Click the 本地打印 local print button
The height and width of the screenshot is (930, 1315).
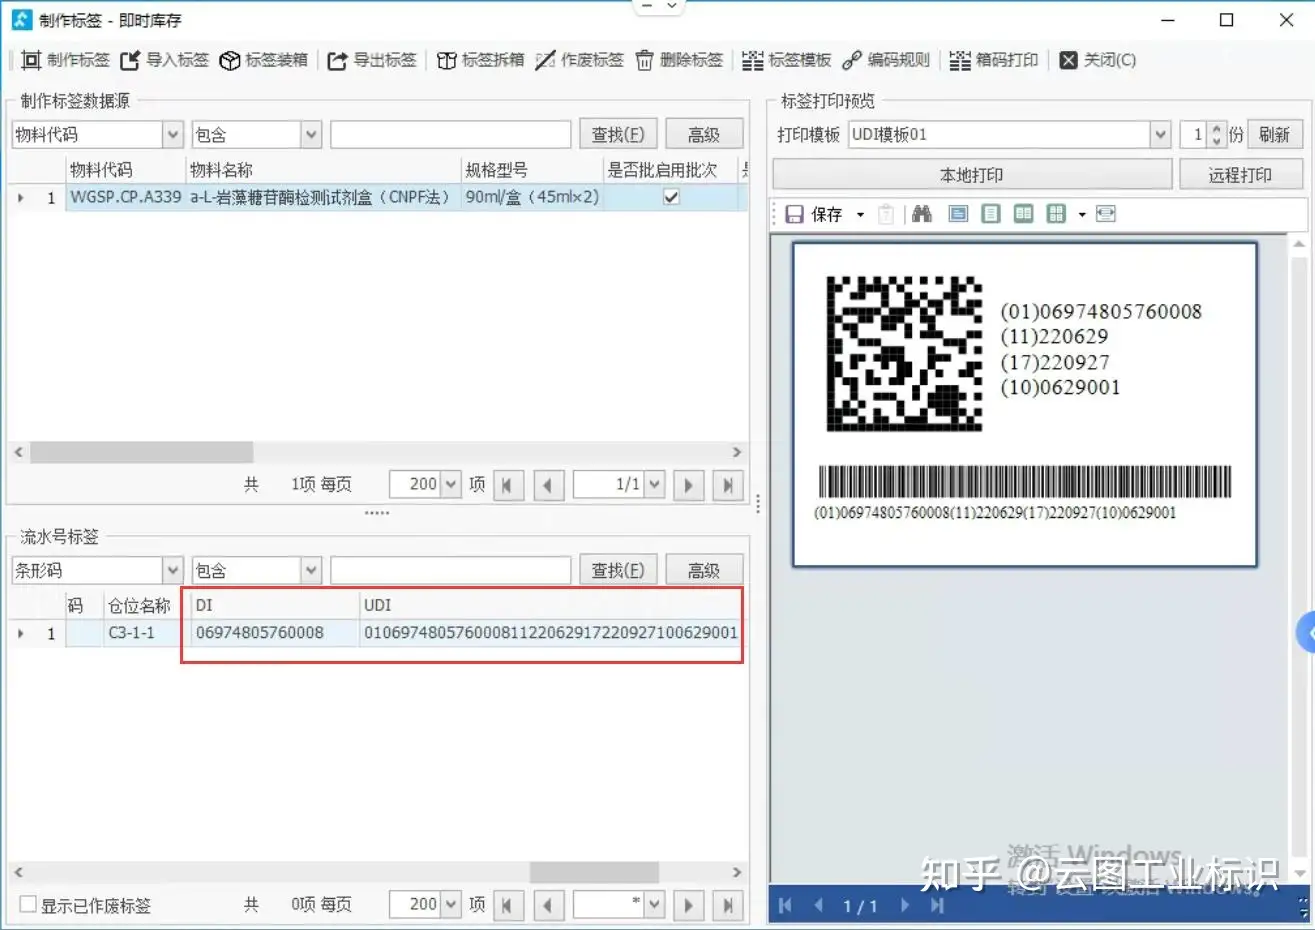pos(971,175)
